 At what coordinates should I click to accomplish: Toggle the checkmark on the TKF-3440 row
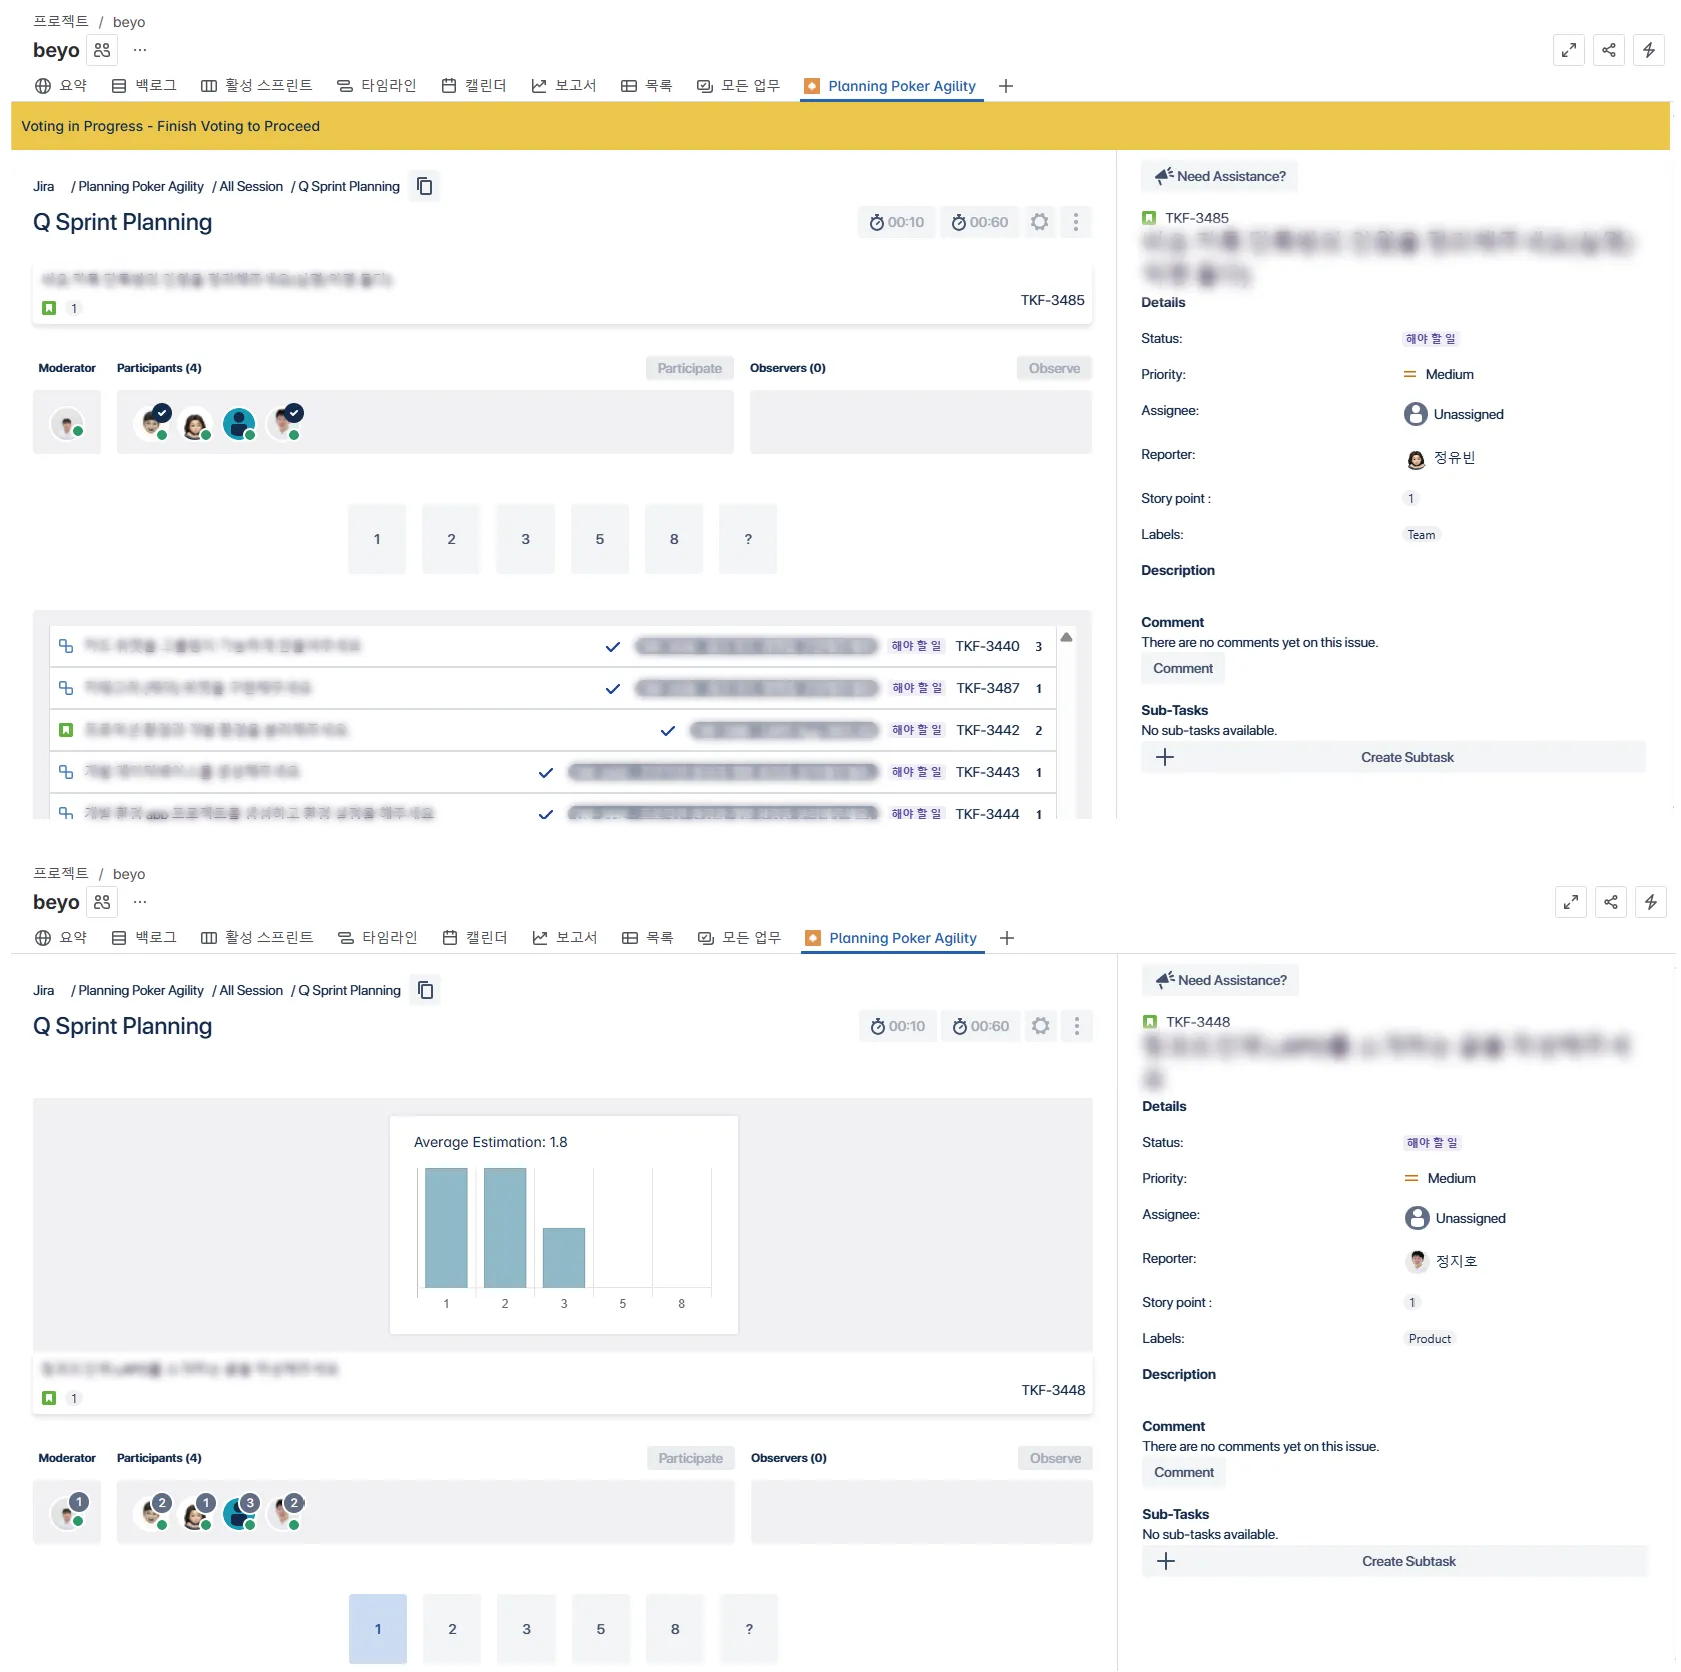coord(612,647)
